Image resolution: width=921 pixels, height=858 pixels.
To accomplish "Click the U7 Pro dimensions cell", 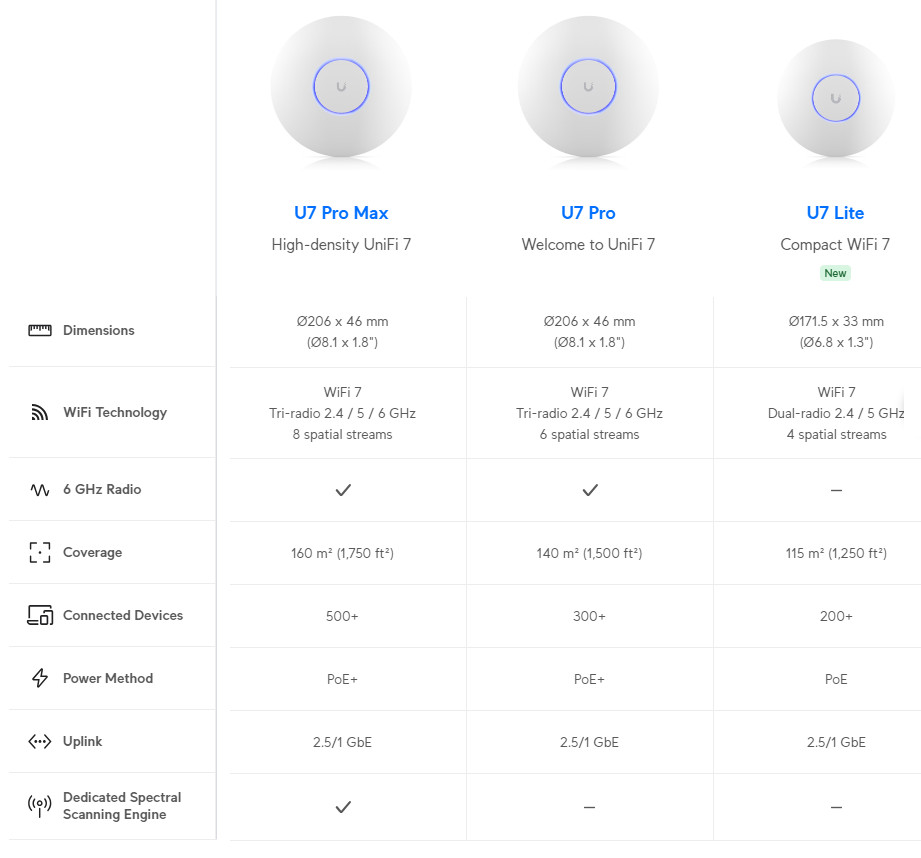I will (x=589, y=332).
